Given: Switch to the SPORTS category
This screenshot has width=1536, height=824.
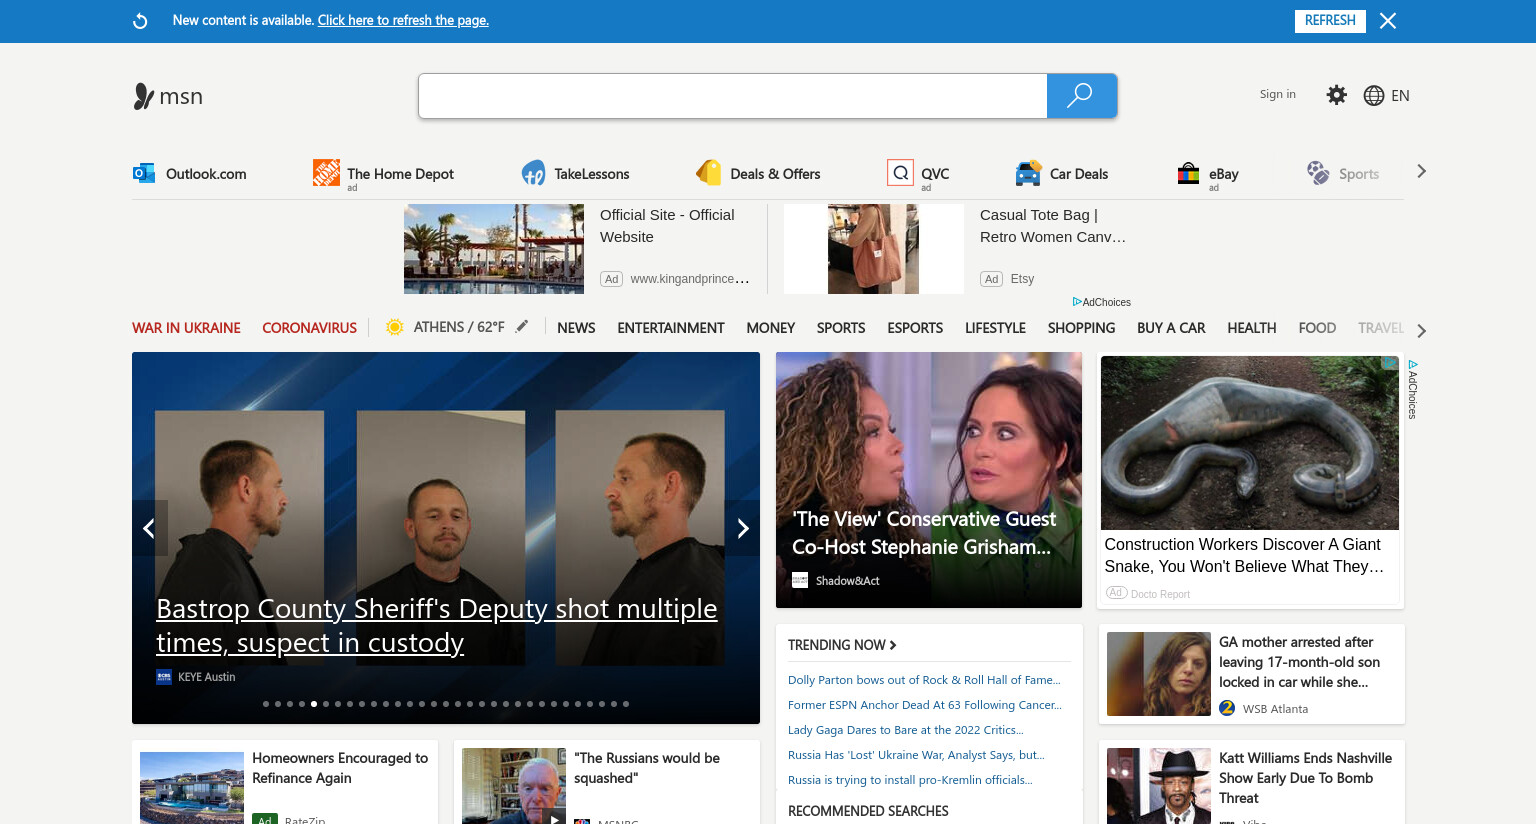Looking at the screenshot, I should pyautogui.click(x=841, y=328).
